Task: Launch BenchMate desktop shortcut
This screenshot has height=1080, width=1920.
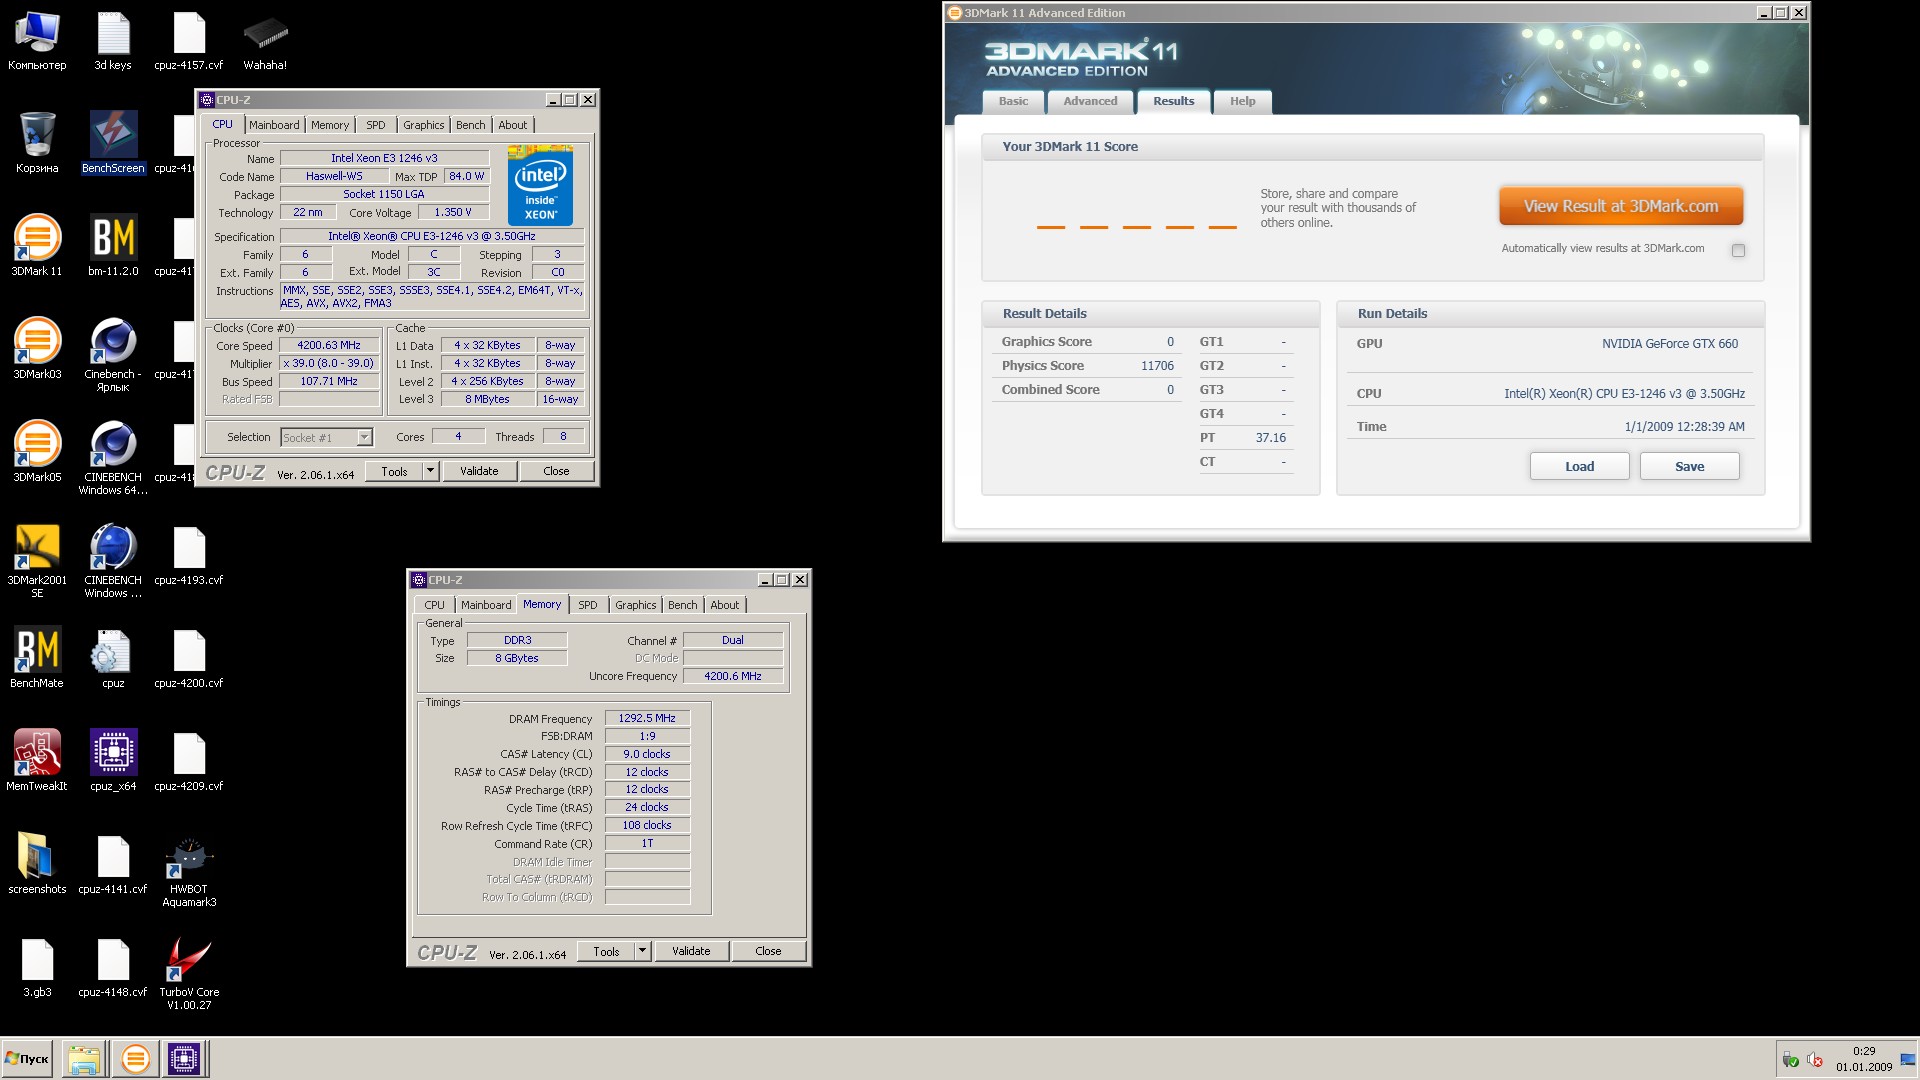Action: [37, 658]
